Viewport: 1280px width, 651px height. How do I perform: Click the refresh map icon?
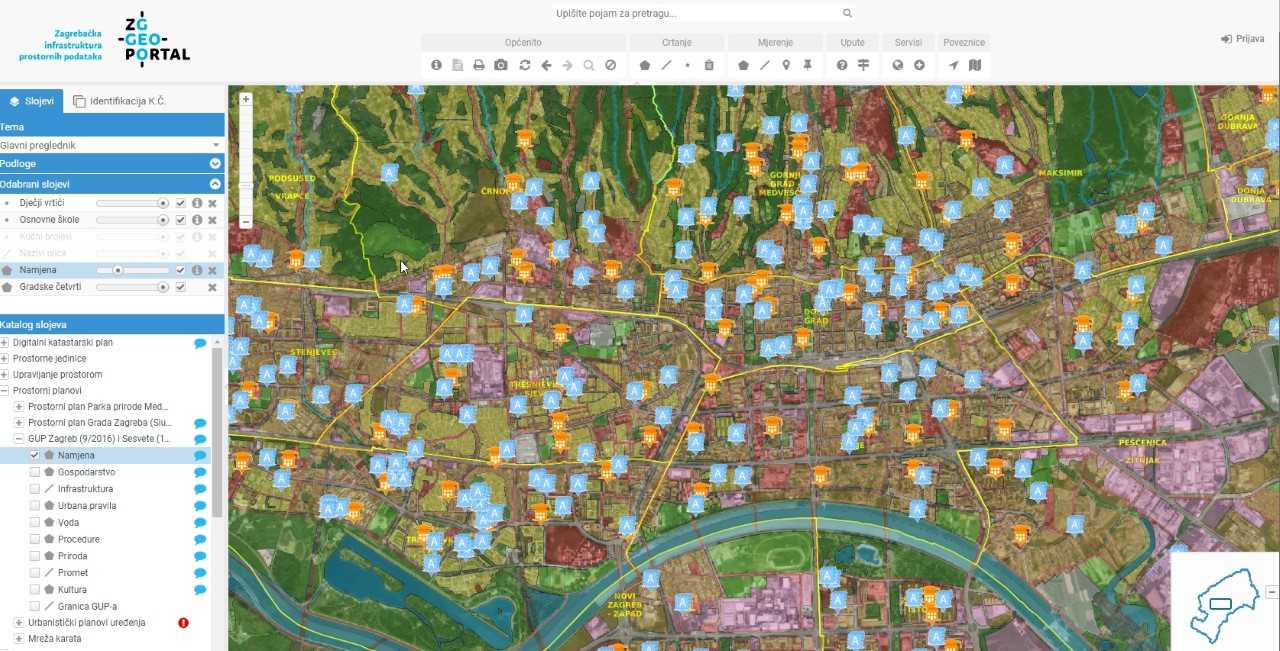point(524,65)
